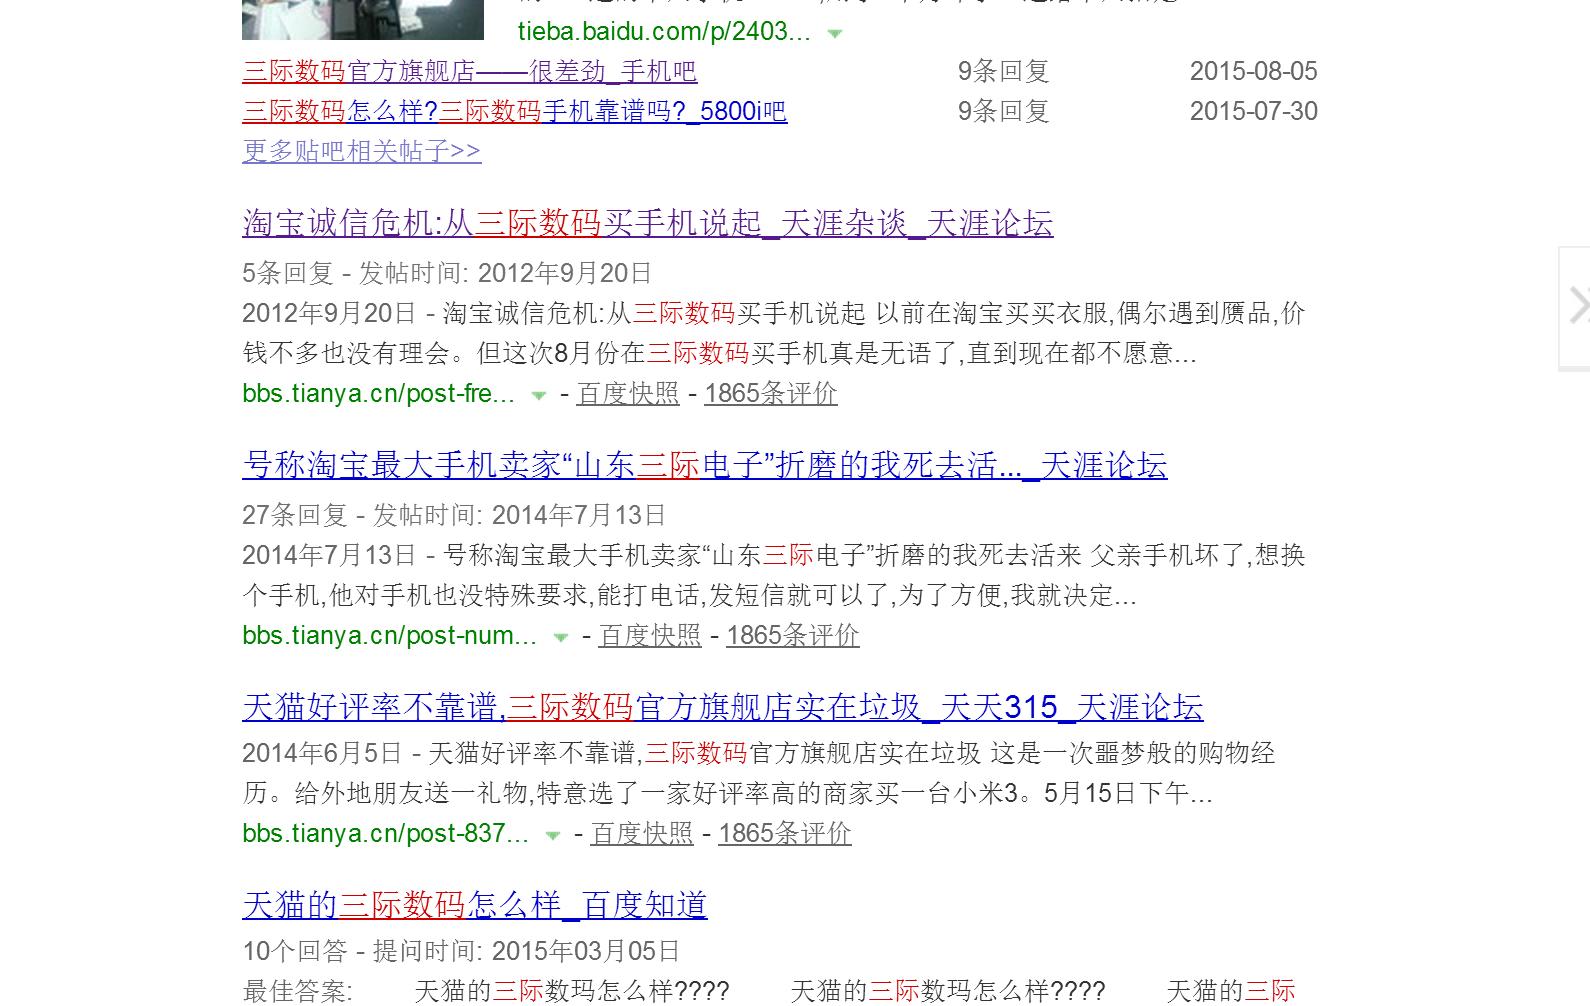1590x1006 pixels.
Task: Select 9条回复 in the 5800i吧 row
Action: 1003,111
